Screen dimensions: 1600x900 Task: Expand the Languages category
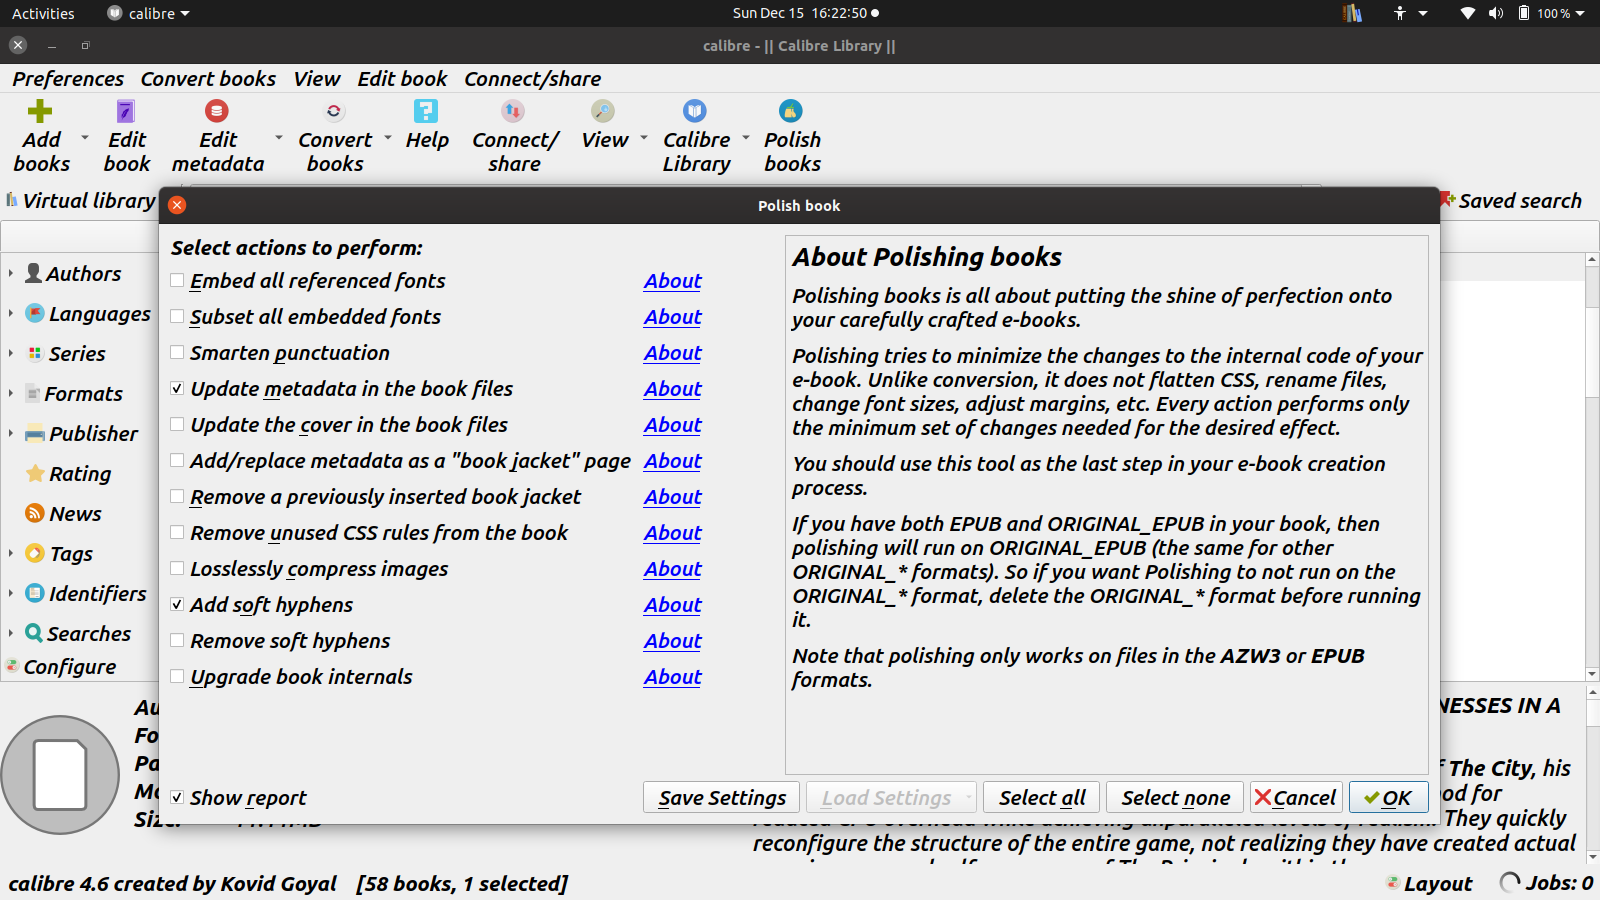coord(11,313)
